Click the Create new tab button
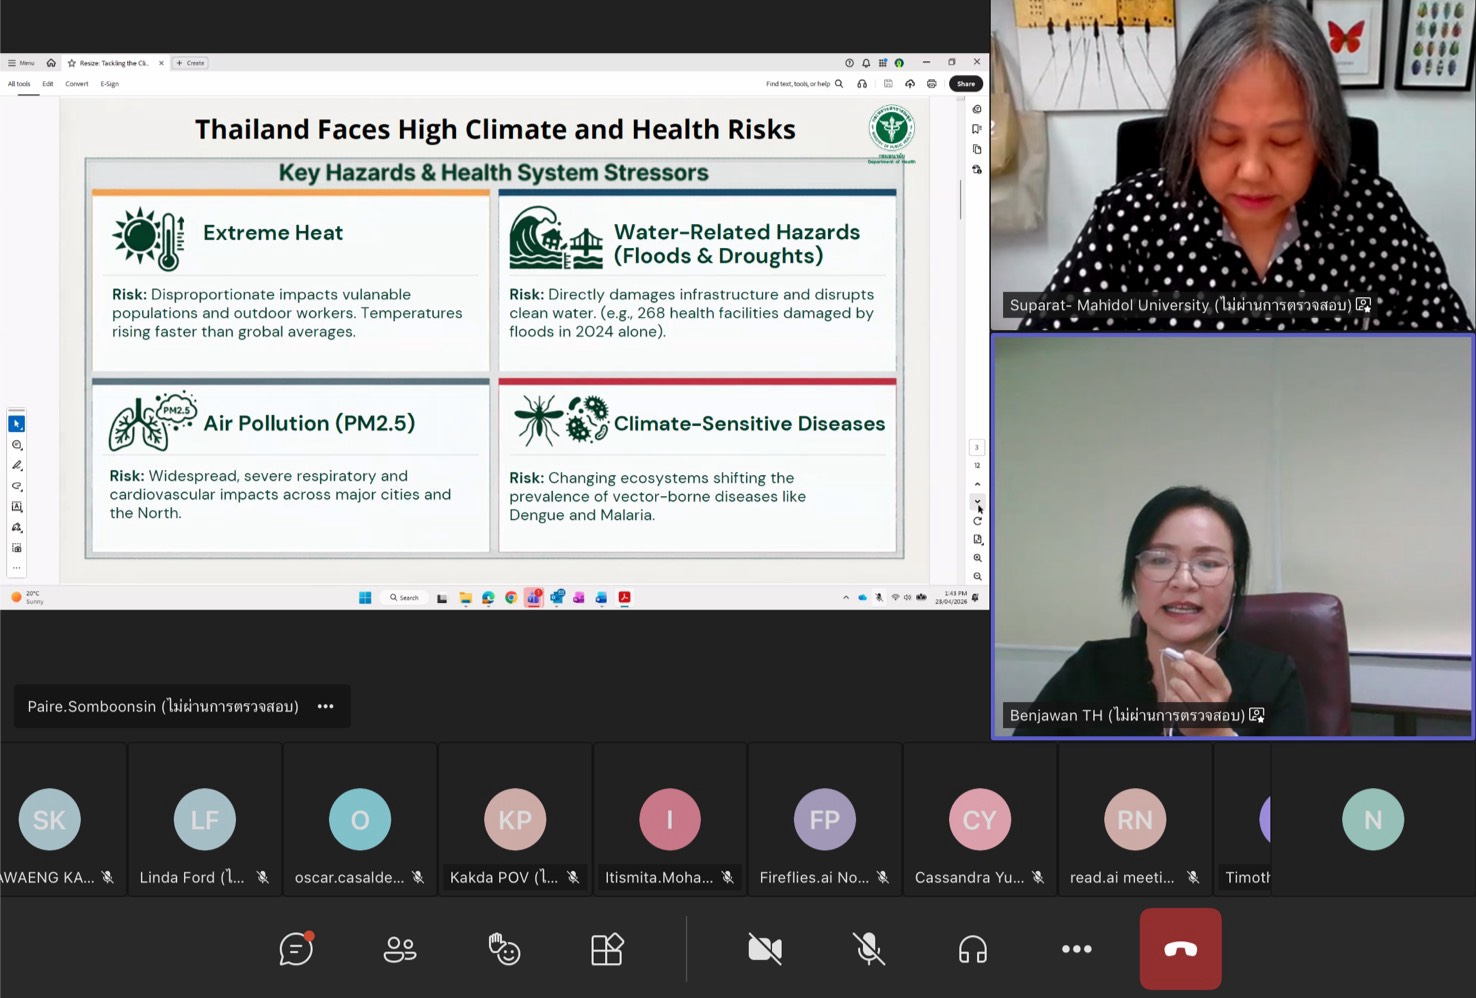Screen dimensions: 1476x998 click(190, 63)
